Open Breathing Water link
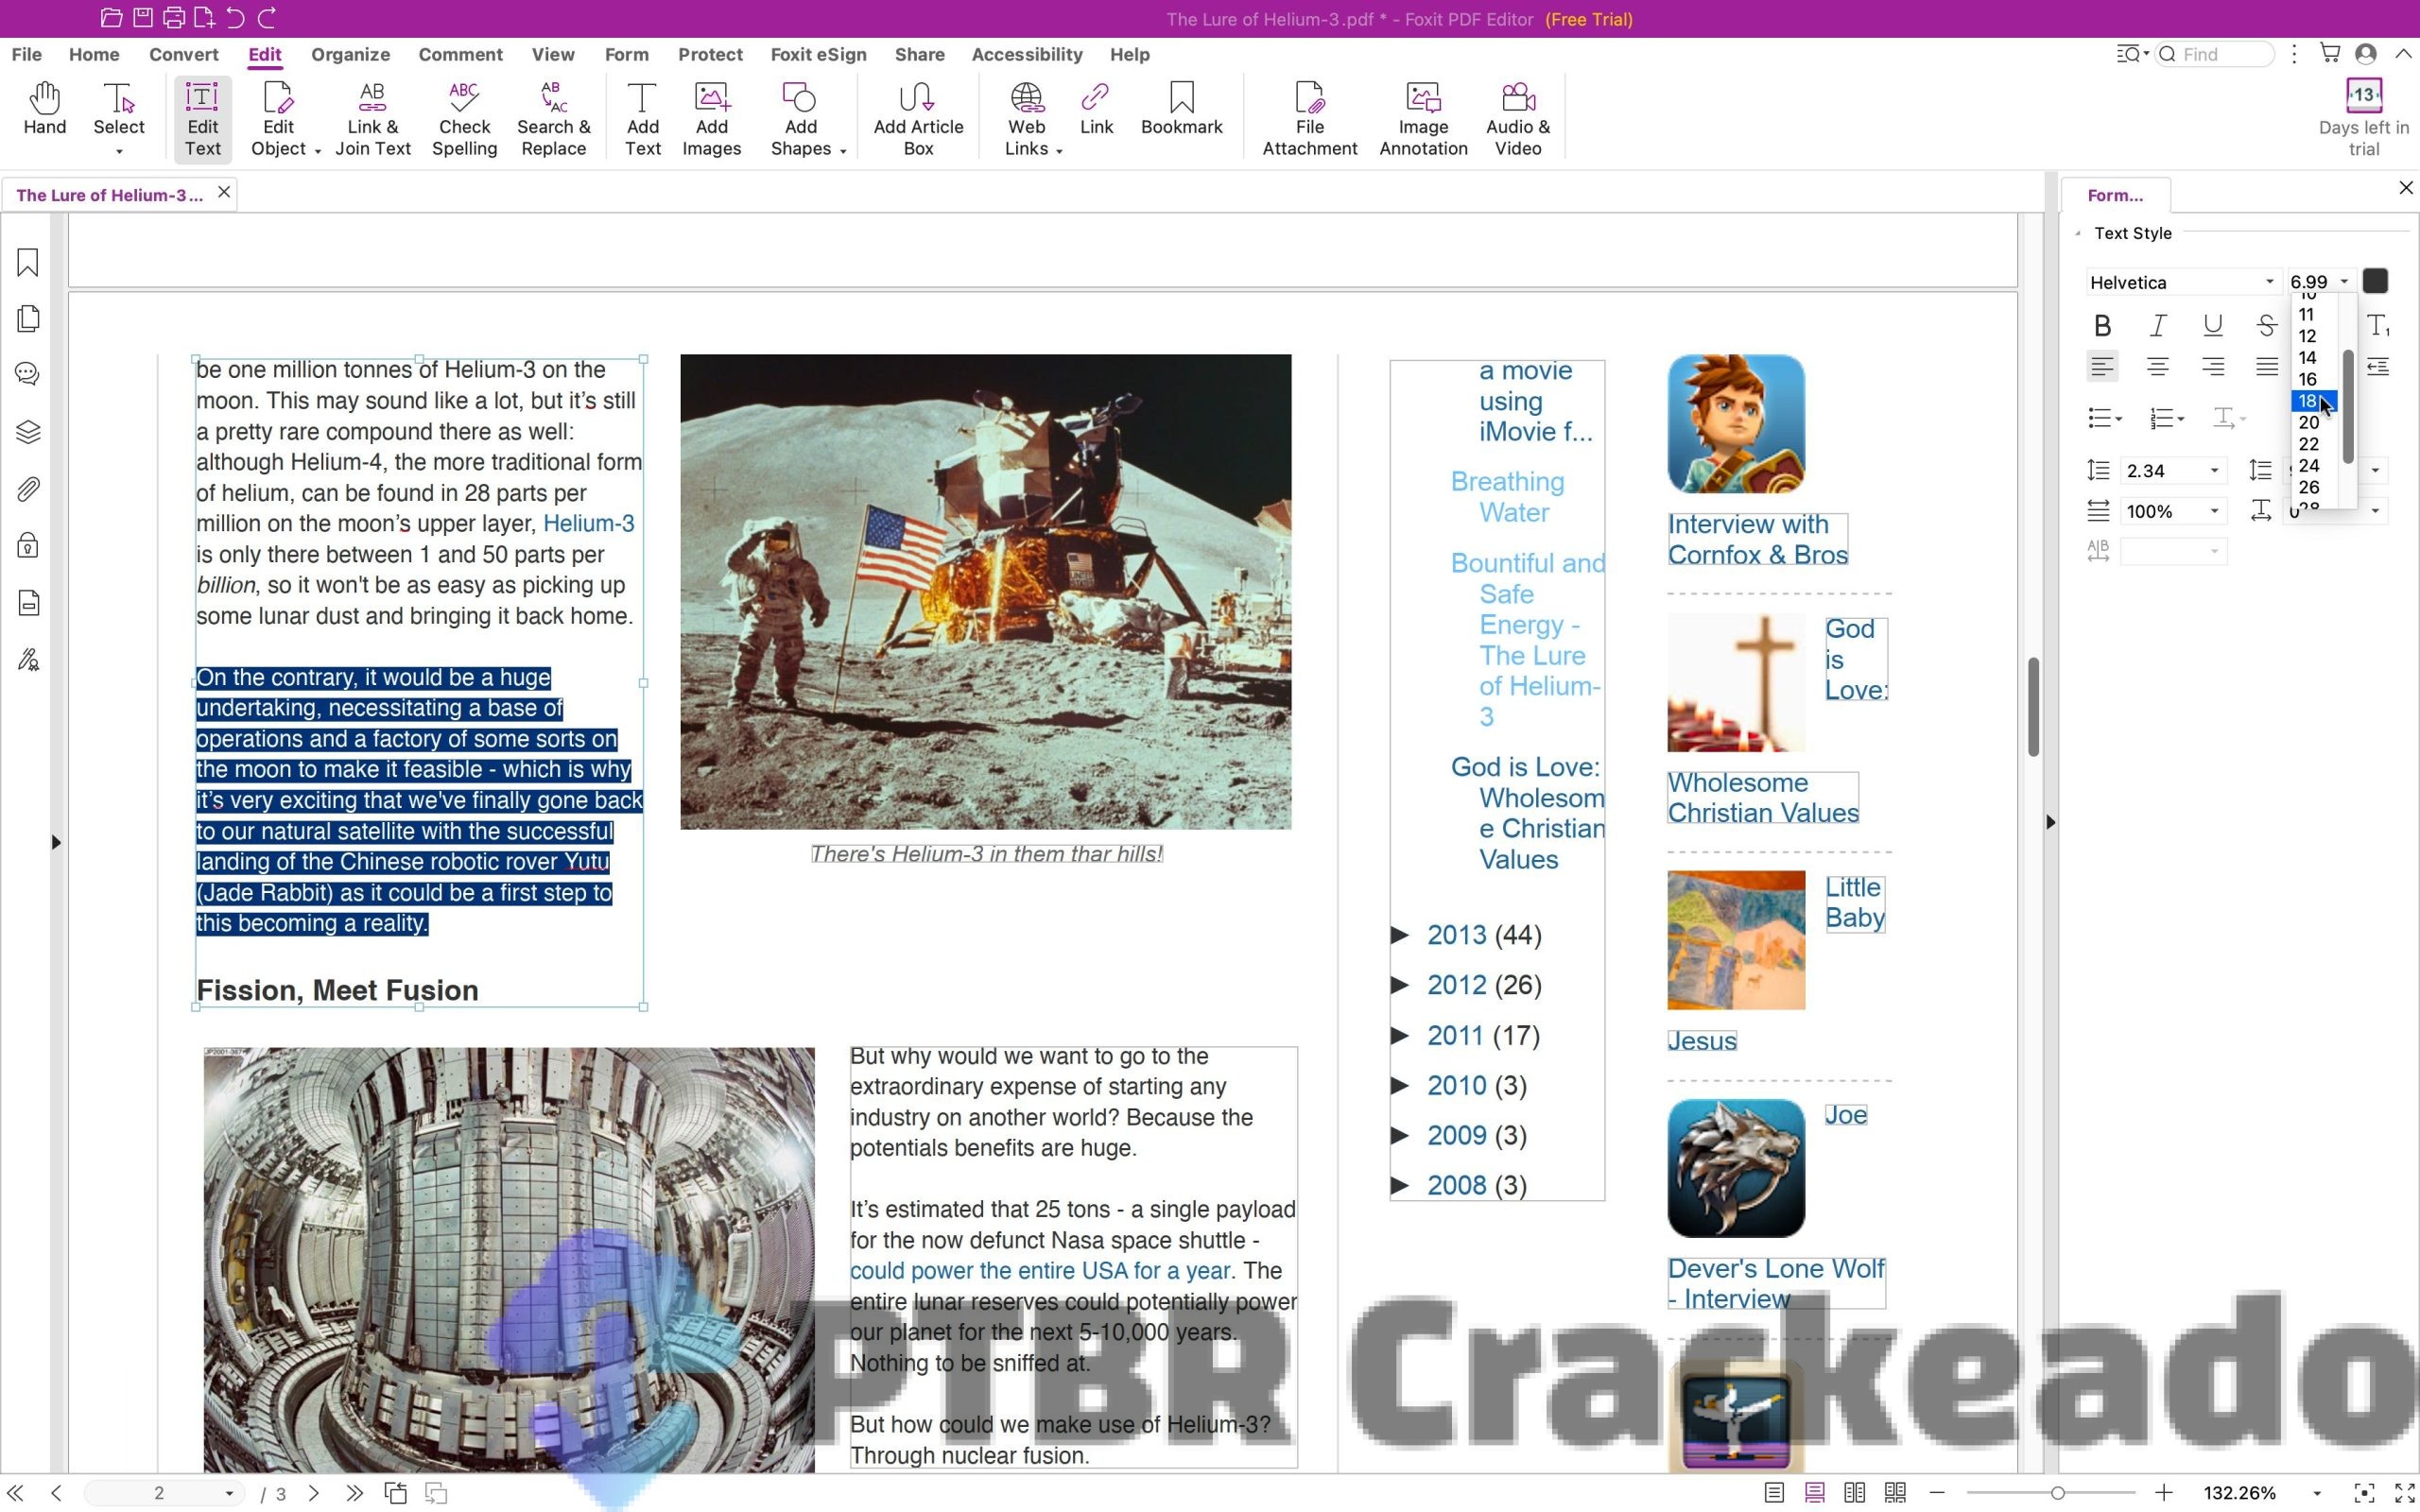2420x1512 pixels. (x=1507, y=497)
